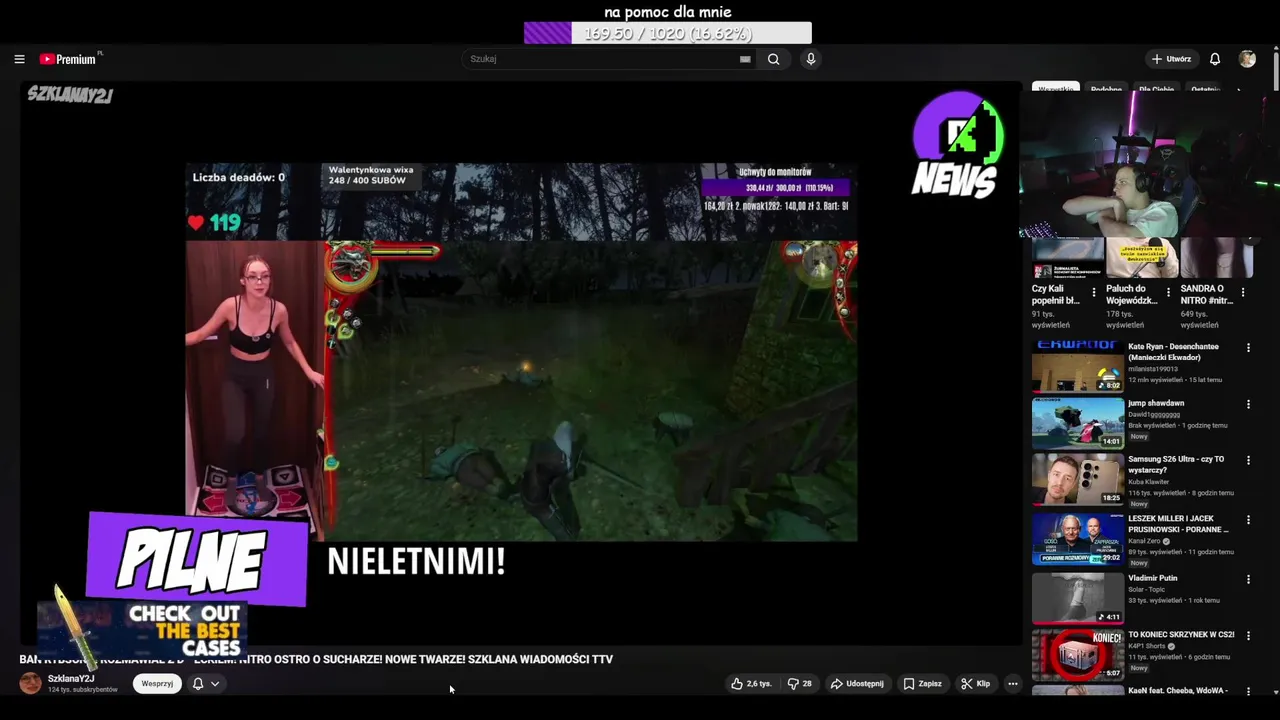Click the 'na pomoc dla mnie' donation progress bar
The image size is (1280, 720).
[668, 33]
